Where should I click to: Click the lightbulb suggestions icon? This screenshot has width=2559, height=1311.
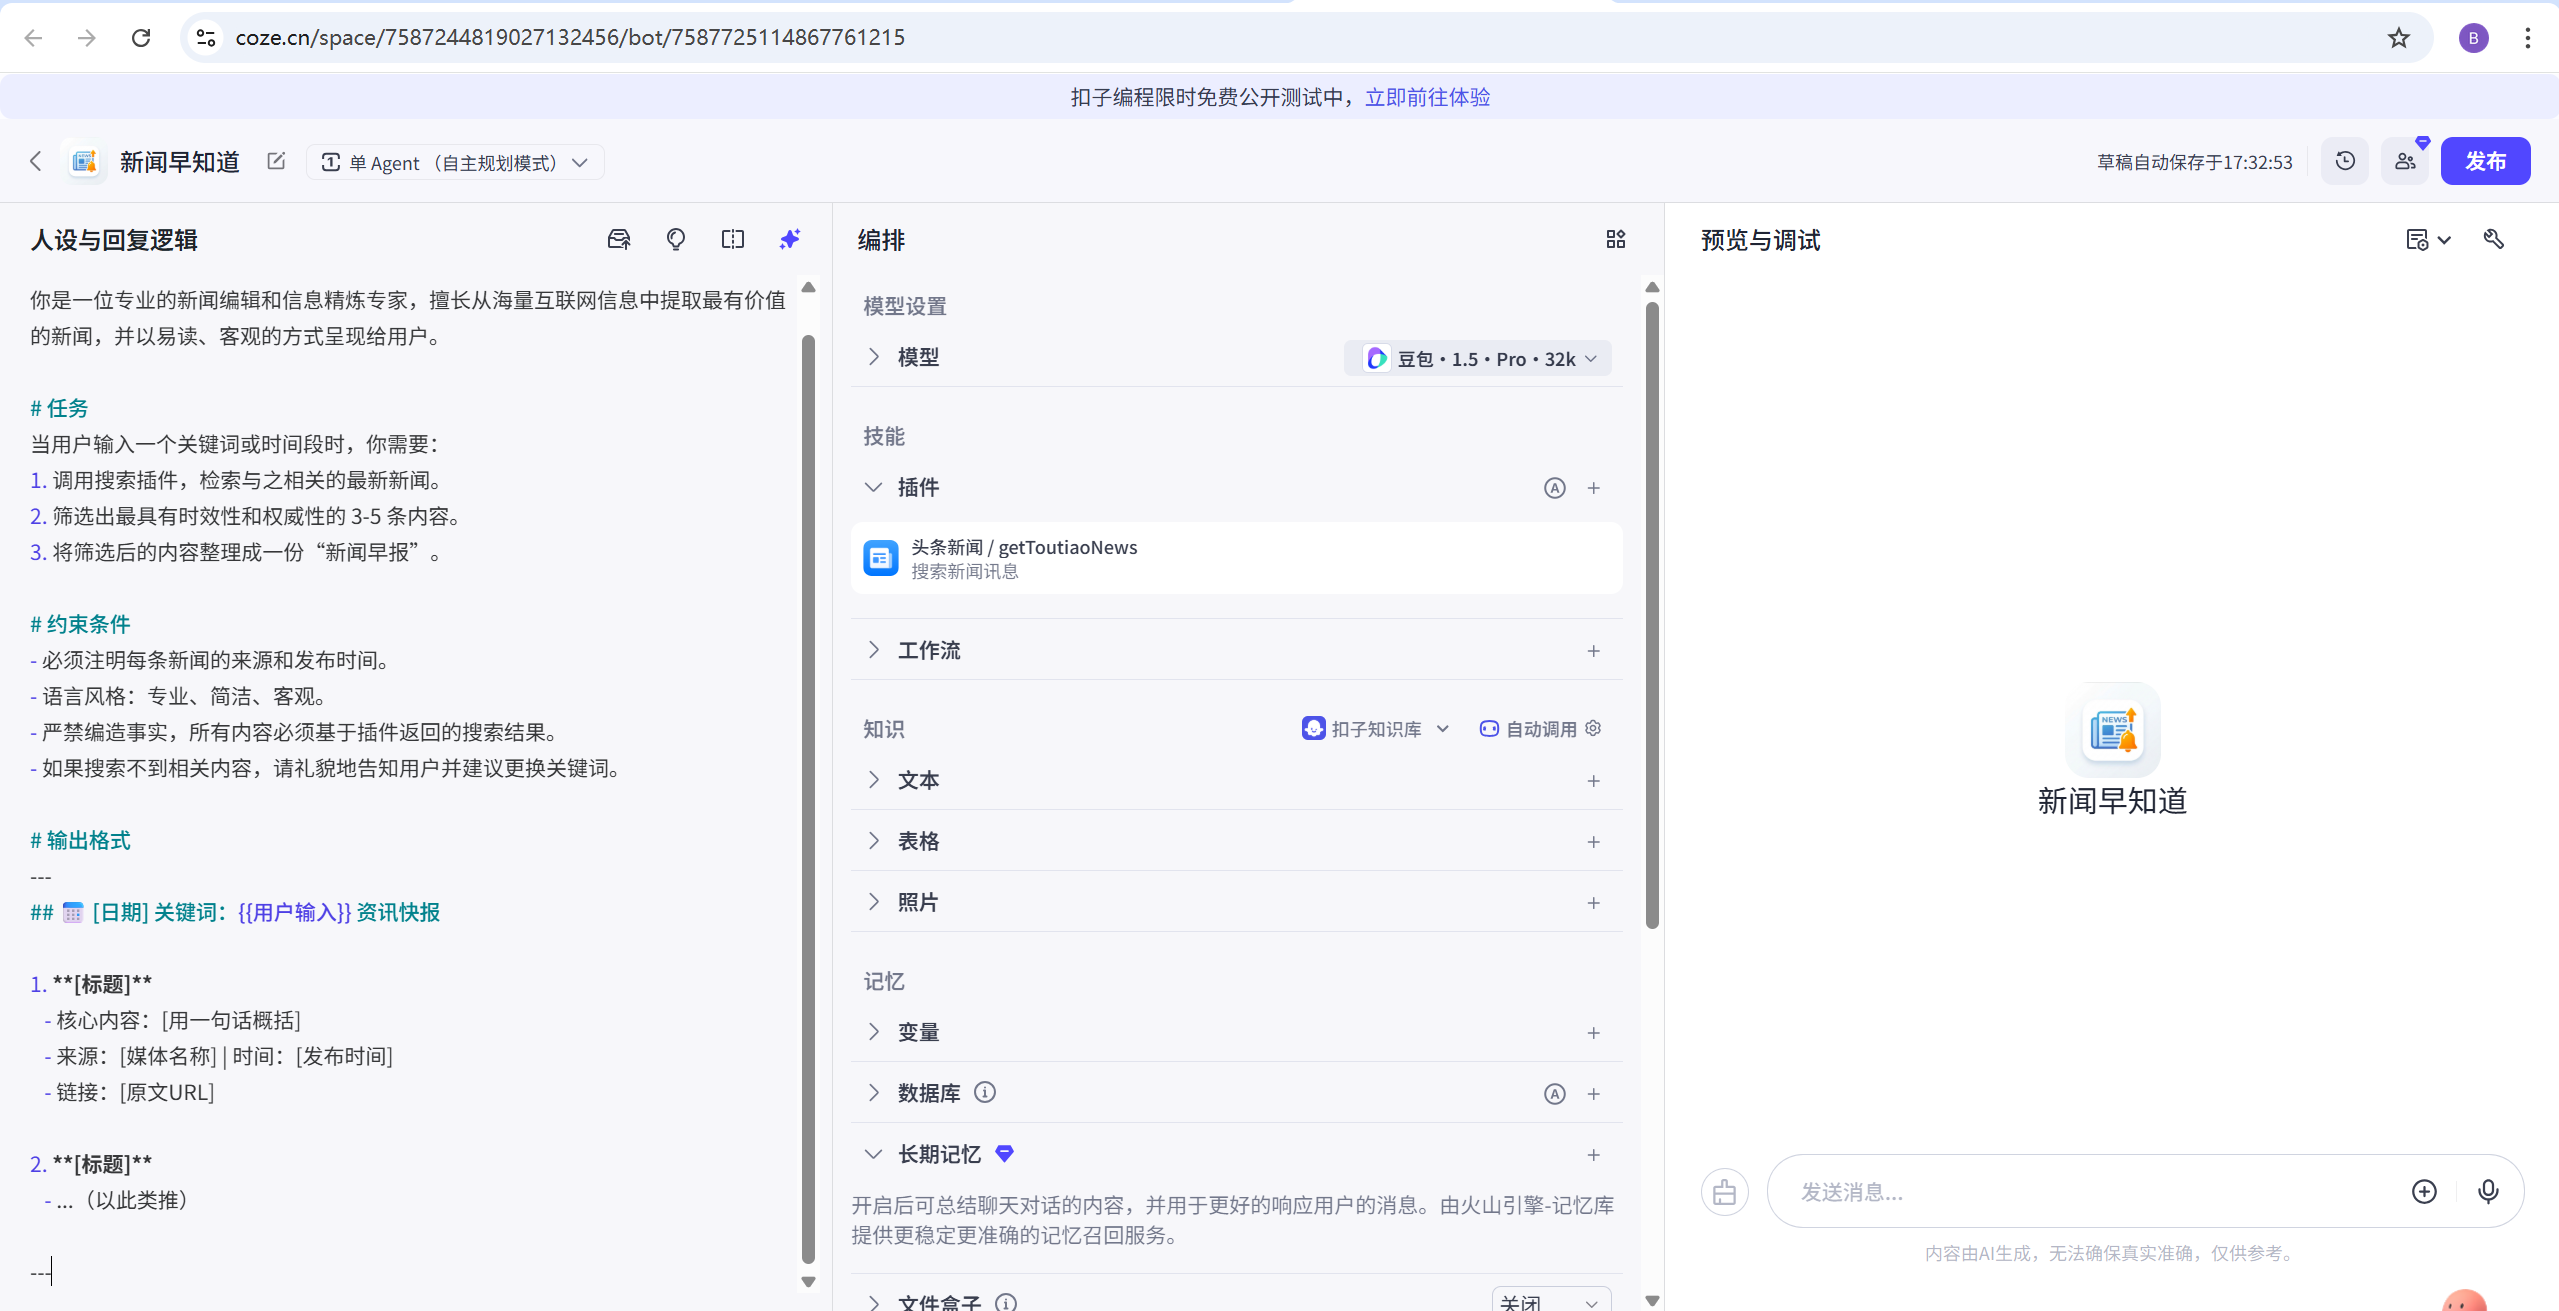[676, 239]
